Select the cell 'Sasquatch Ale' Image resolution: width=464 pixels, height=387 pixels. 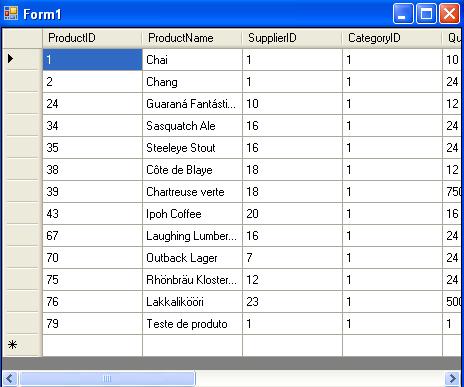click(192, 125)
